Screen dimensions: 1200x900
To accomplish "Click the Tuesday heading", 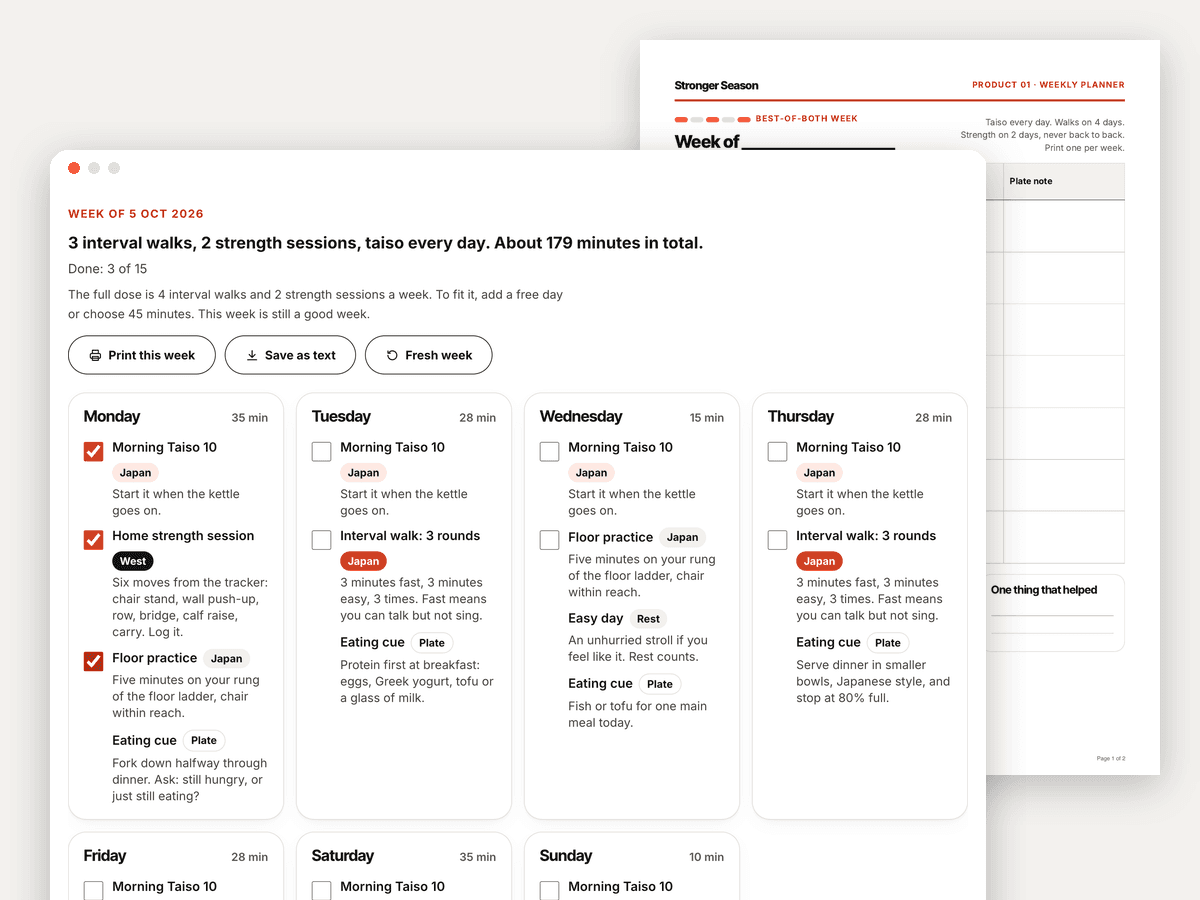I will [341, 417].
